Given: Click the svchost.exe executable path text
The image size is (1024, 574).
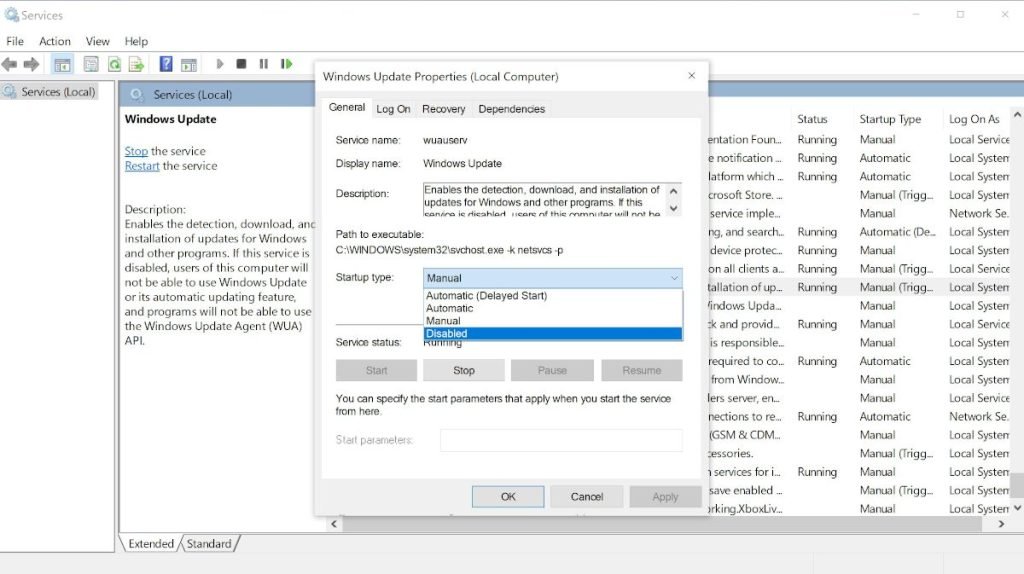Looking at the screenshot, I should point(449,250).
